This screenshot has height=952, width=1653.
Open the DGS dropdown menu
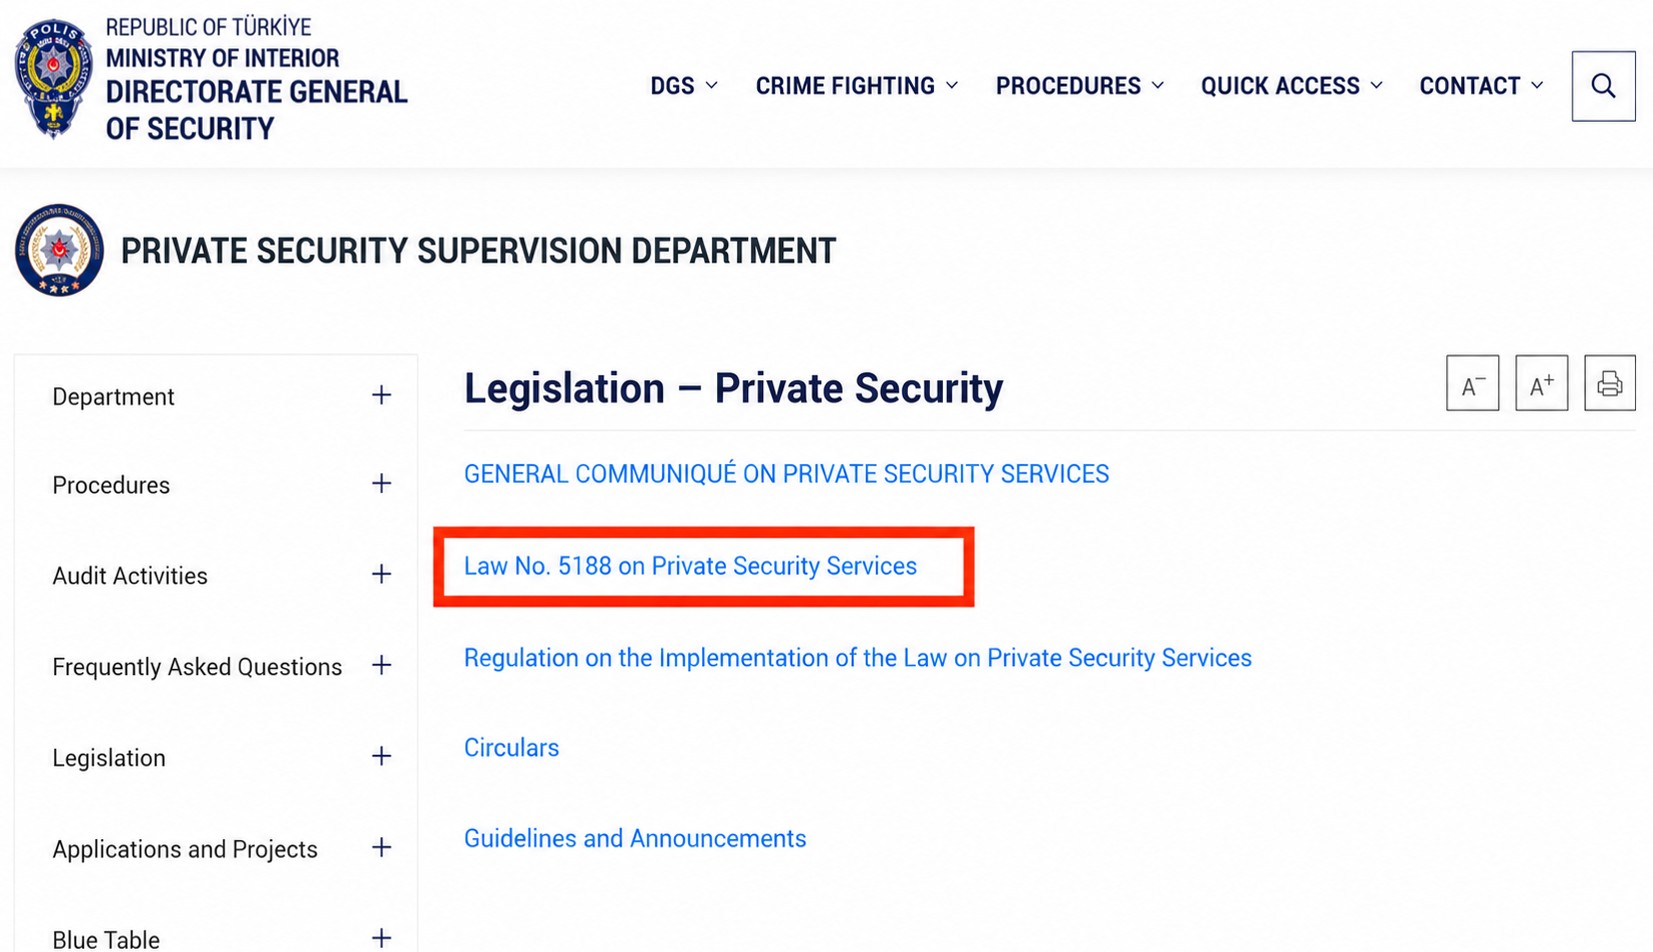click(x=684, y=86)
